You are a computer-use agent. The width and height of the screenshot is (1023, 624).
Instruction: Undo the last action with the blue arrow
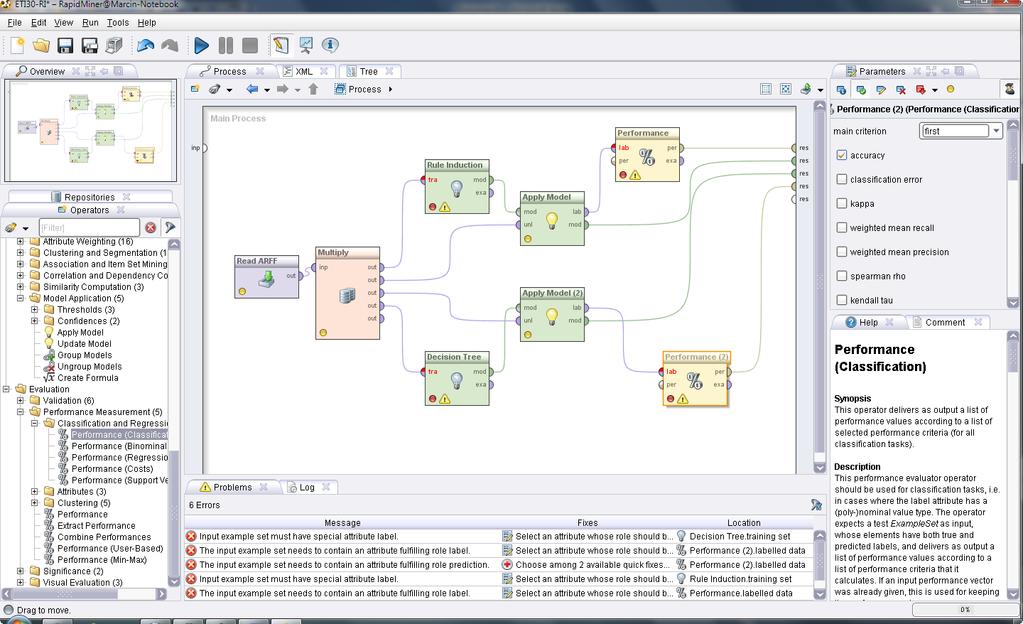point(145,45)
